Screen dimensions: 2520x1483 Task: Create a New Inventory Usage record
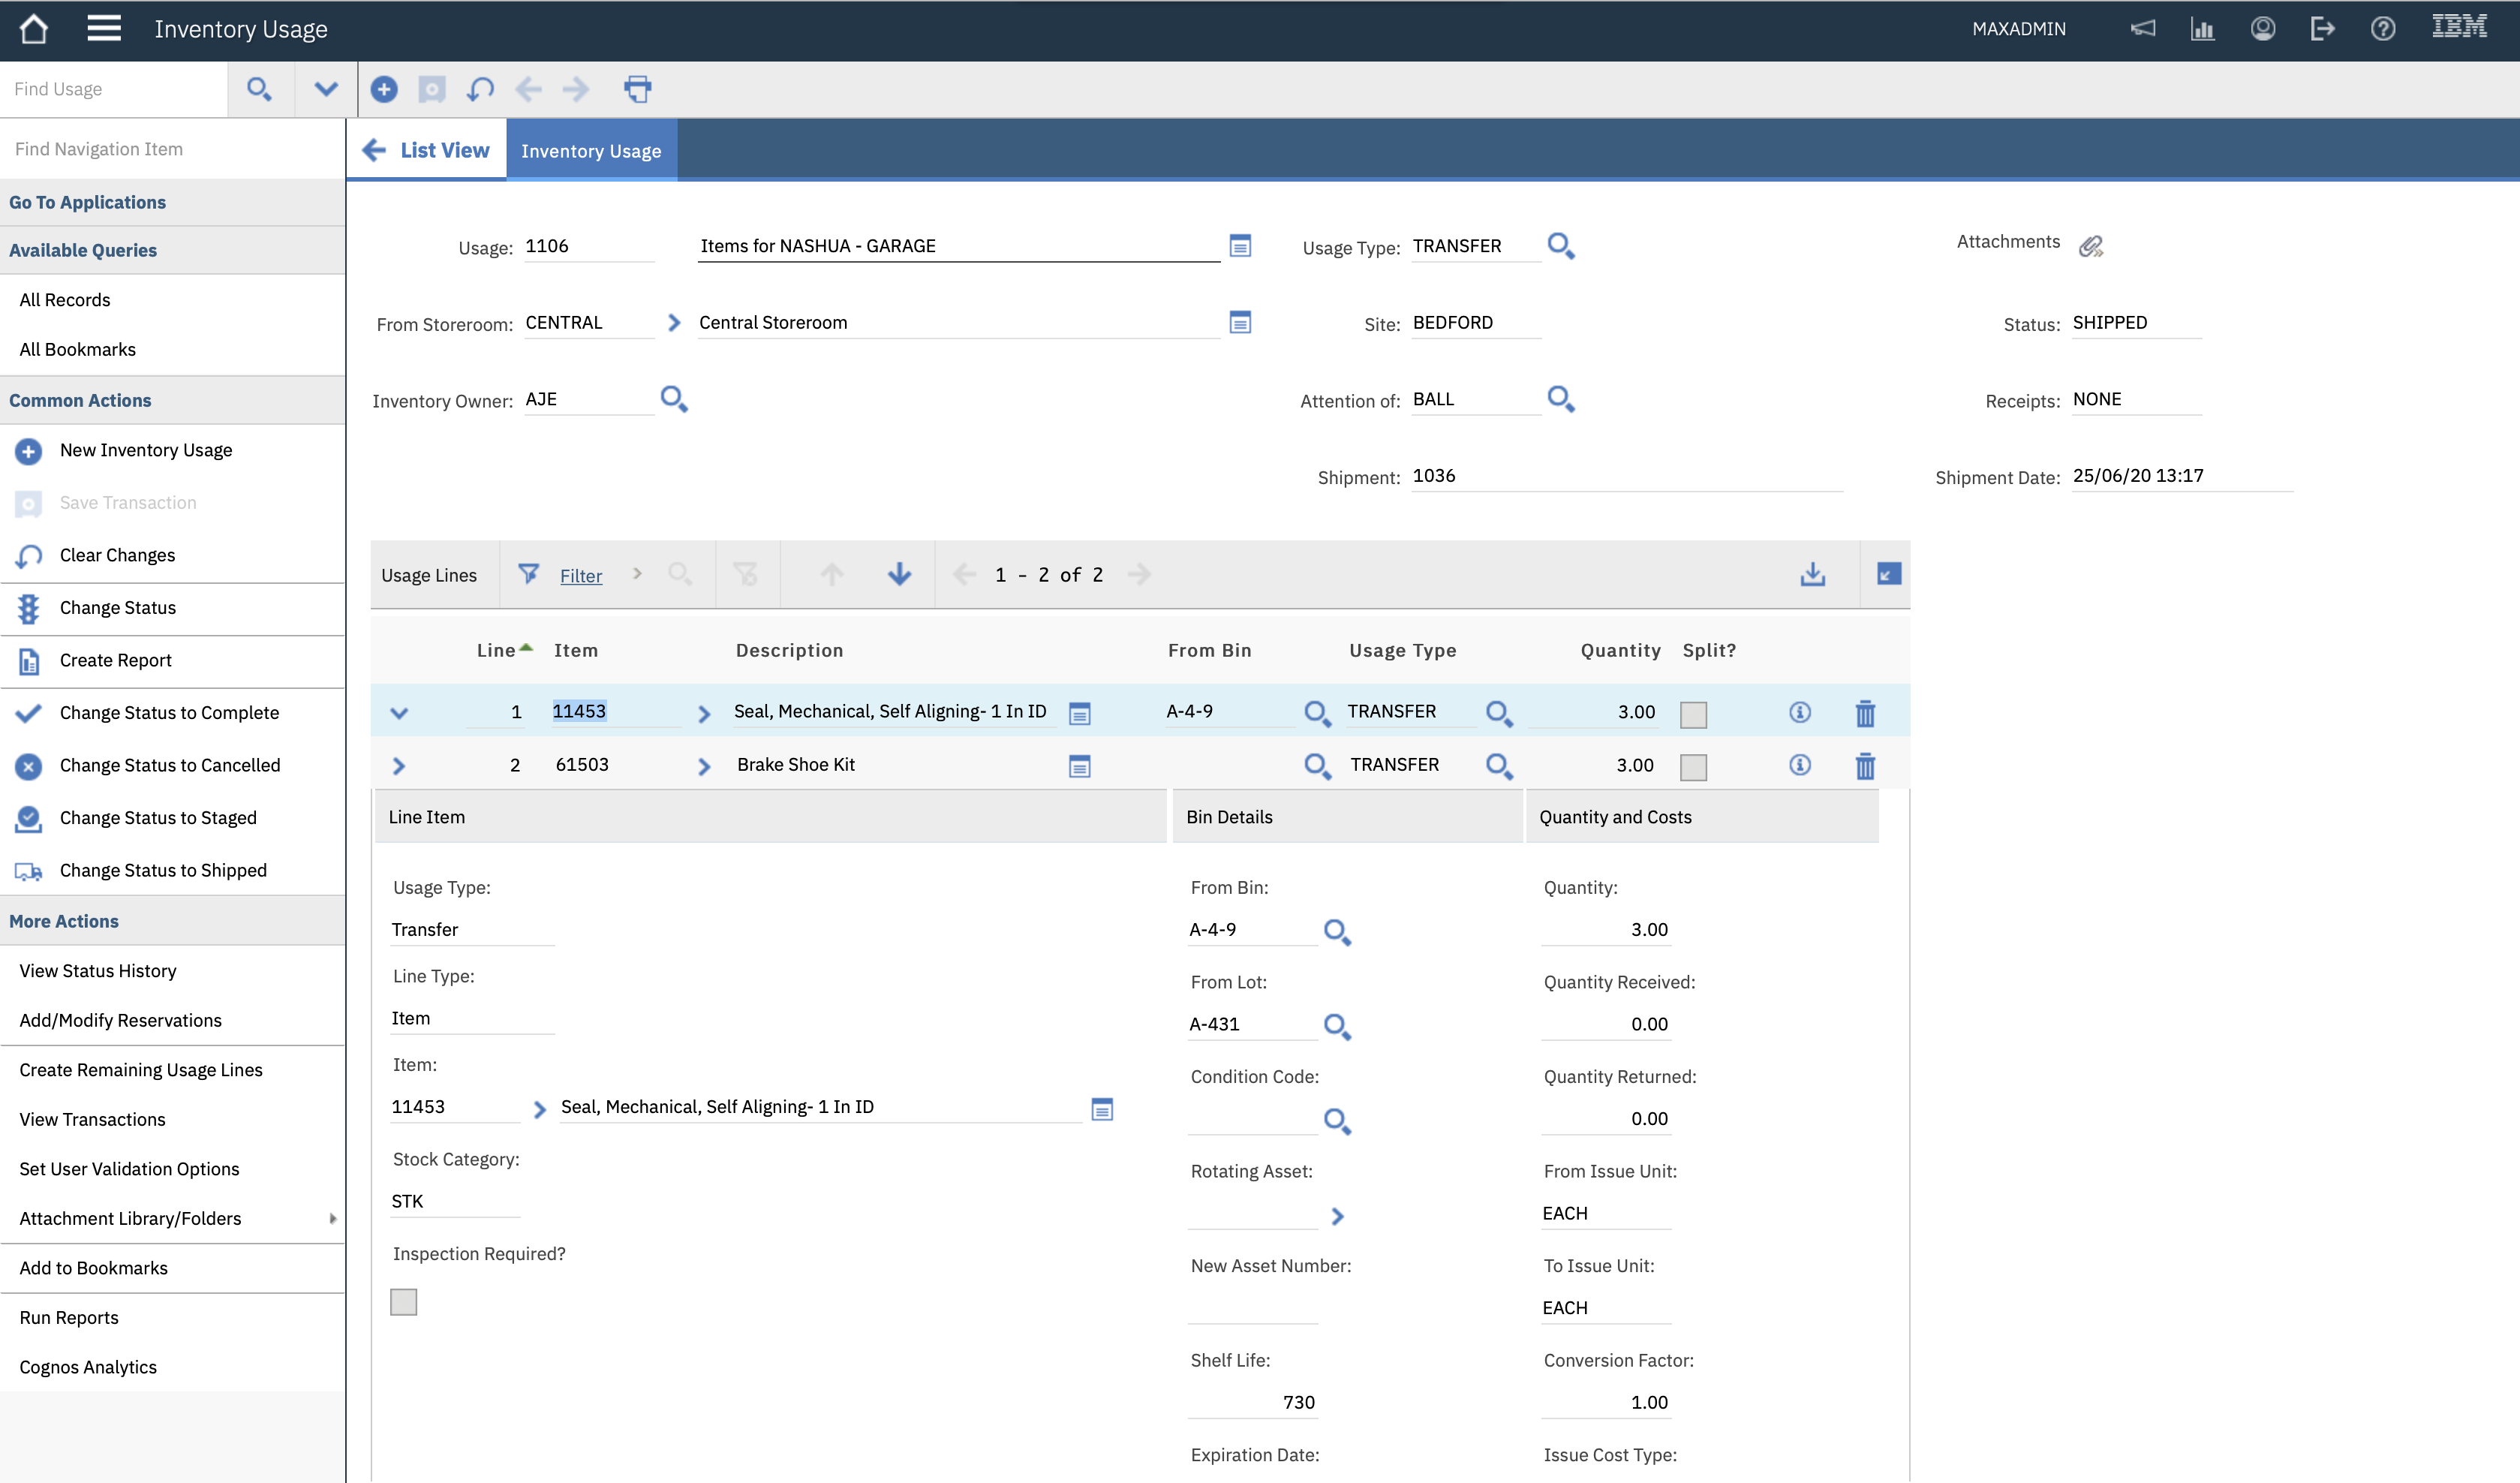click(x=145, y=450)
